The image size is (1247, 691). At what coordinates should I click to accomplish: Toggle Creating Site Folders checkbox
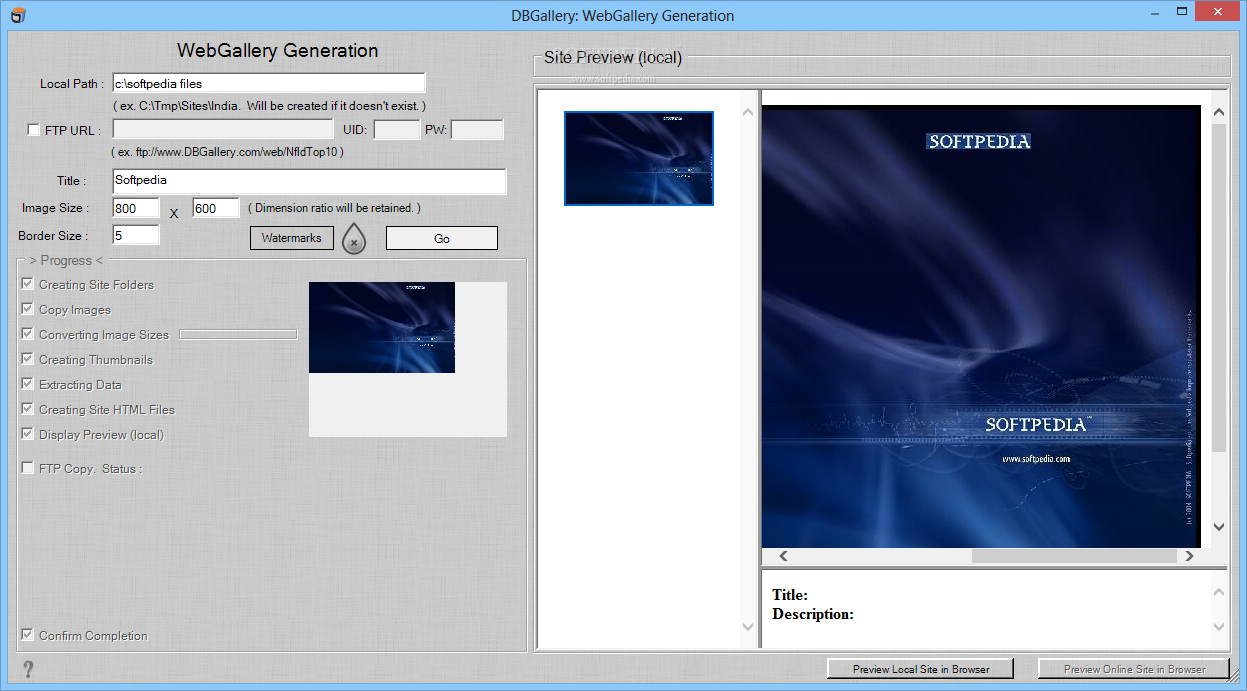pyautogui.click(x=28, y=284)
